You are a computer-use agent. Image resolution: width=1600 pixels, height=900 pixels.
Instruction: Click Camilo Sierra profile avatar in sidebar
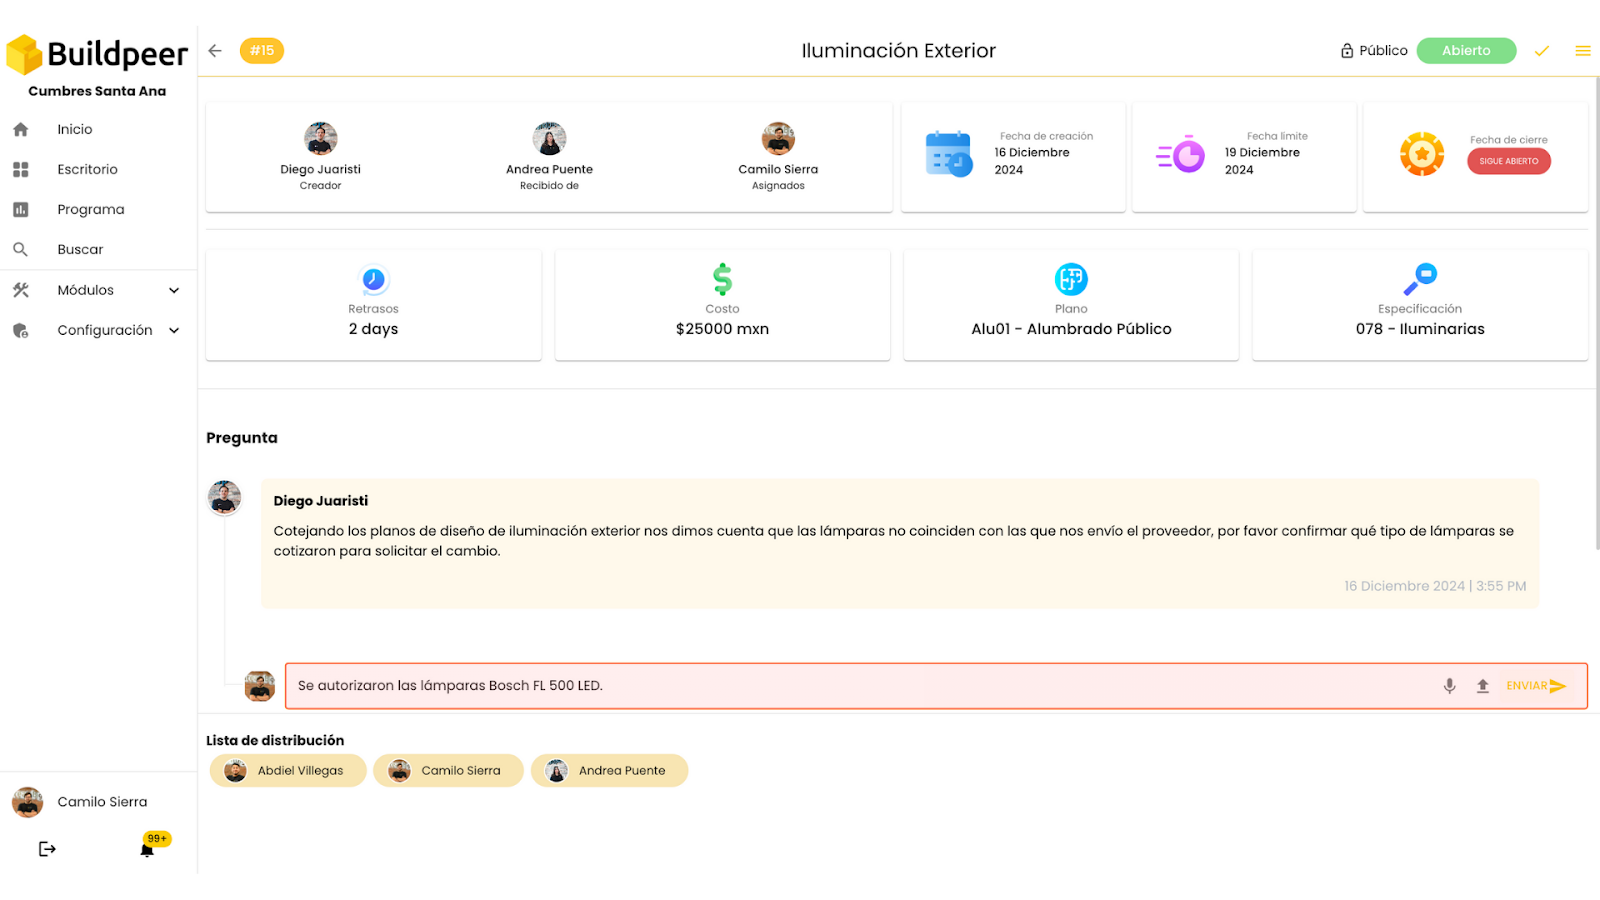[27, 802]
